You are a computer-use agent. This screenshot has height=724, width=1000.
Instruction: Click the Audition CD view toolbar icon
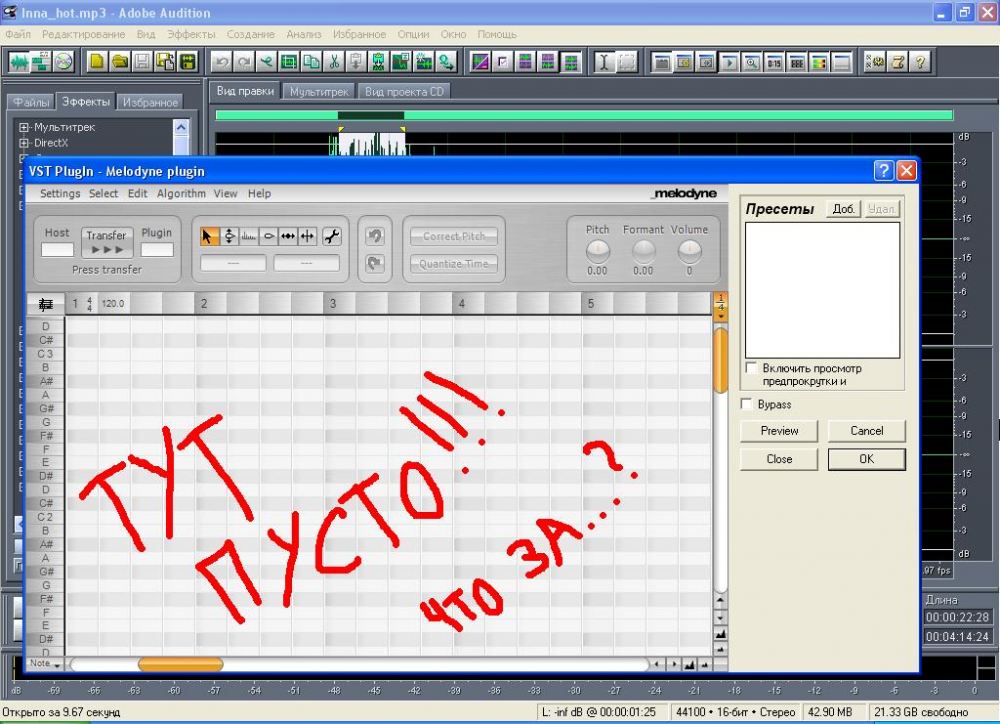62,62
